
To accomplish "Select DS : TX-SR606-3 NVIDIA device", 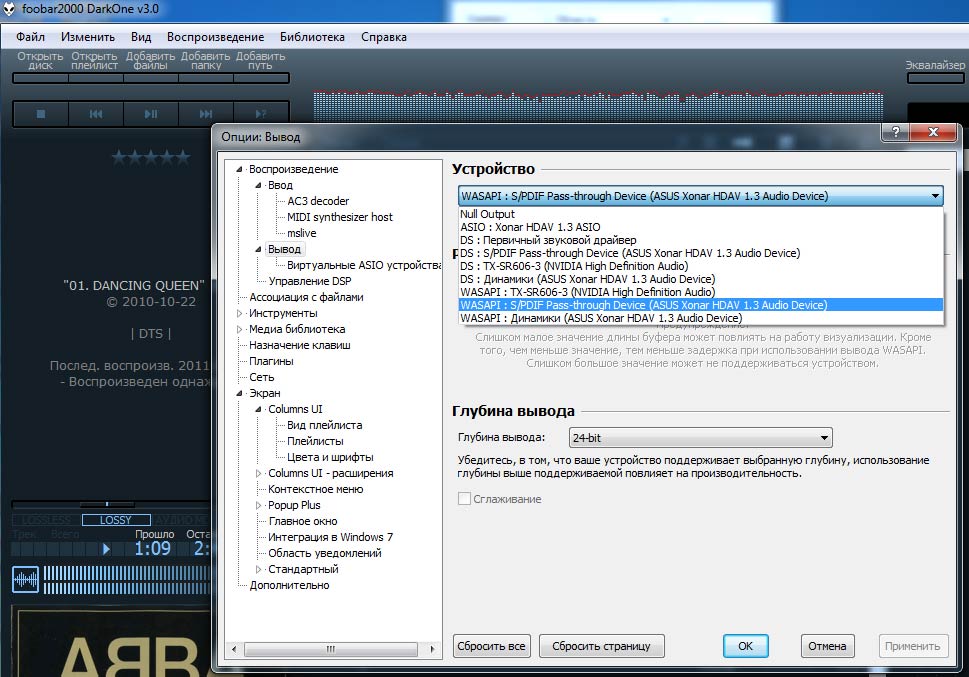I will [x=701, y=266].
